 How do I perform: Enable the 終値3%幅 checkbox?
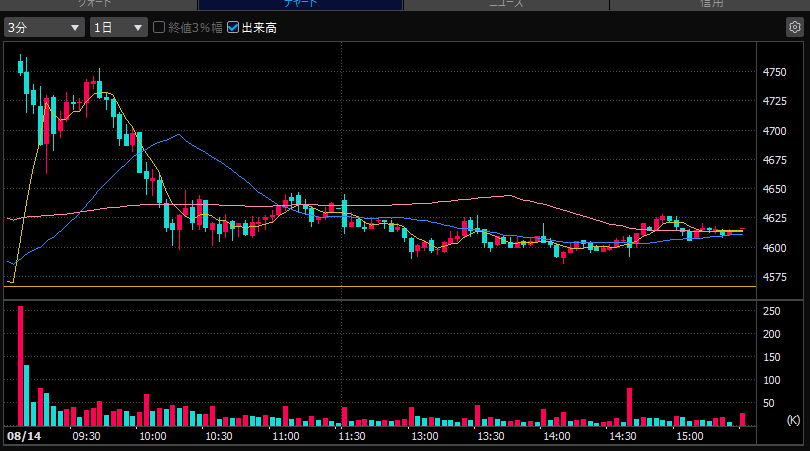pyautogui.click(x=159, y=27)
